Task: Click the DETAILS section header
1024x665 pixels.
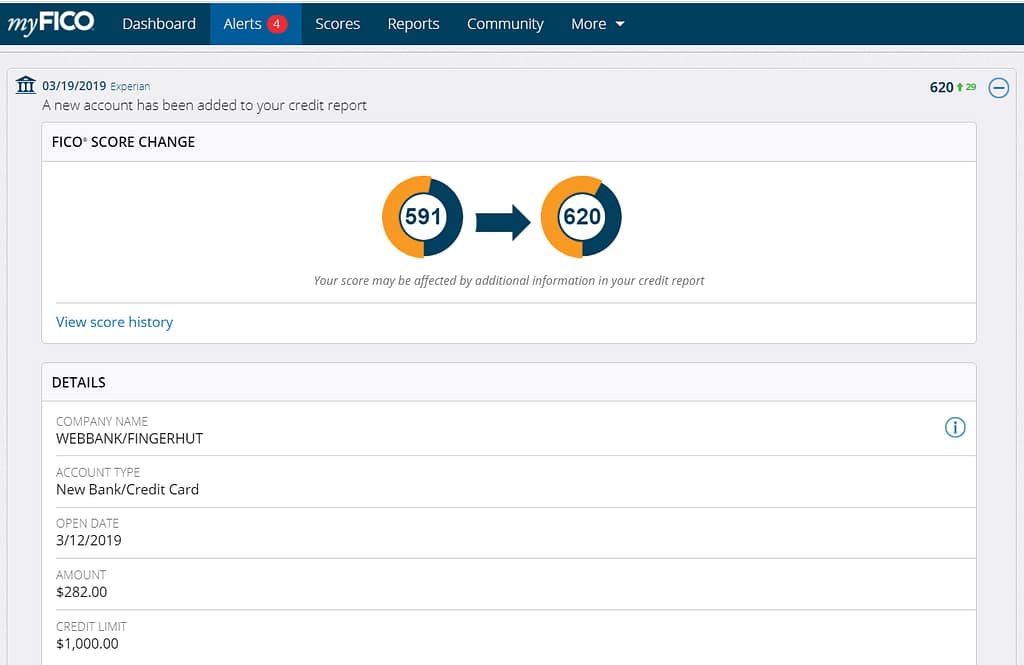Action: pyautogui.click(x=78, y=382)
